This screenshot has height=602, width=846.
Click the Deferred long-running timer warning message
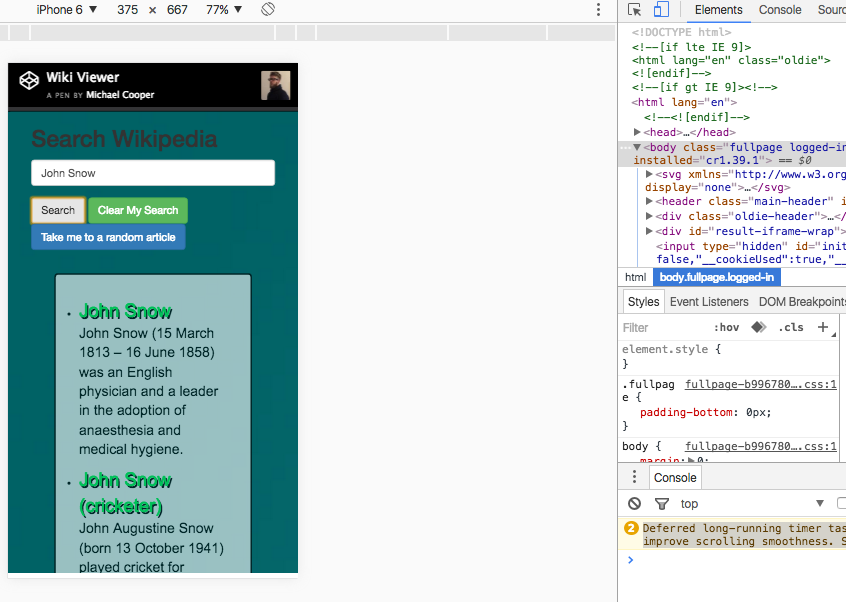point(744,535)
